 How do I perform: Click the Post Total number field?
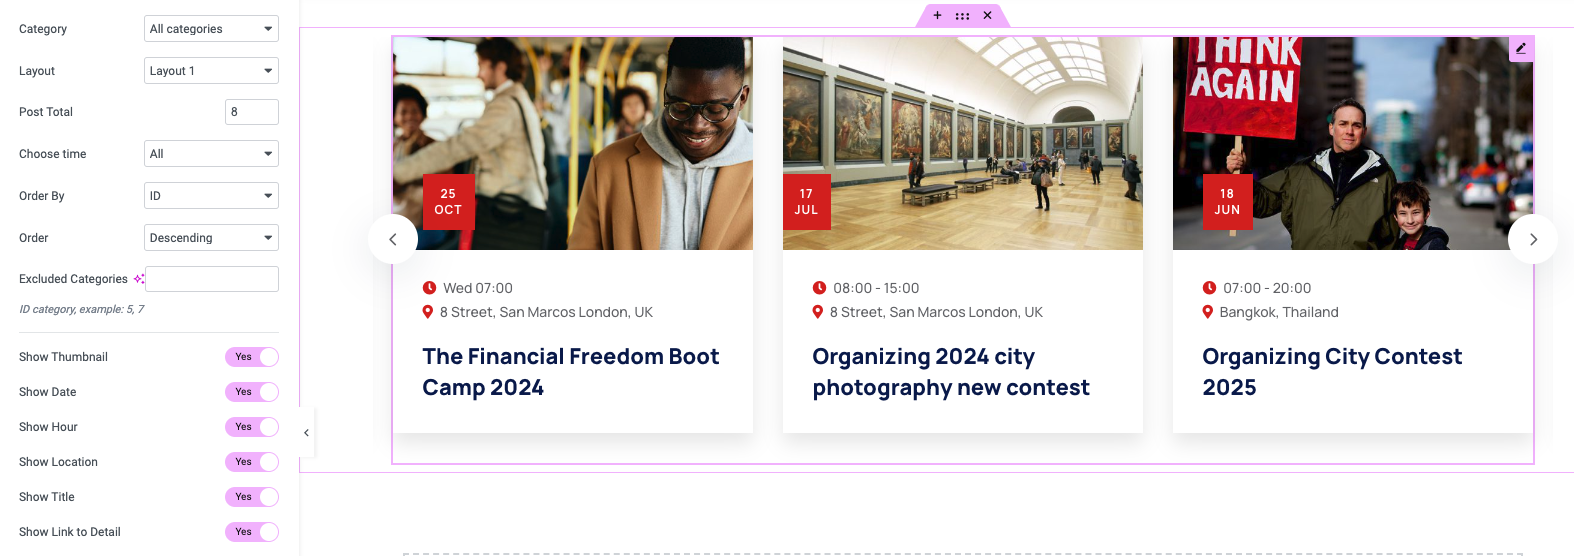tap(251, 112)
